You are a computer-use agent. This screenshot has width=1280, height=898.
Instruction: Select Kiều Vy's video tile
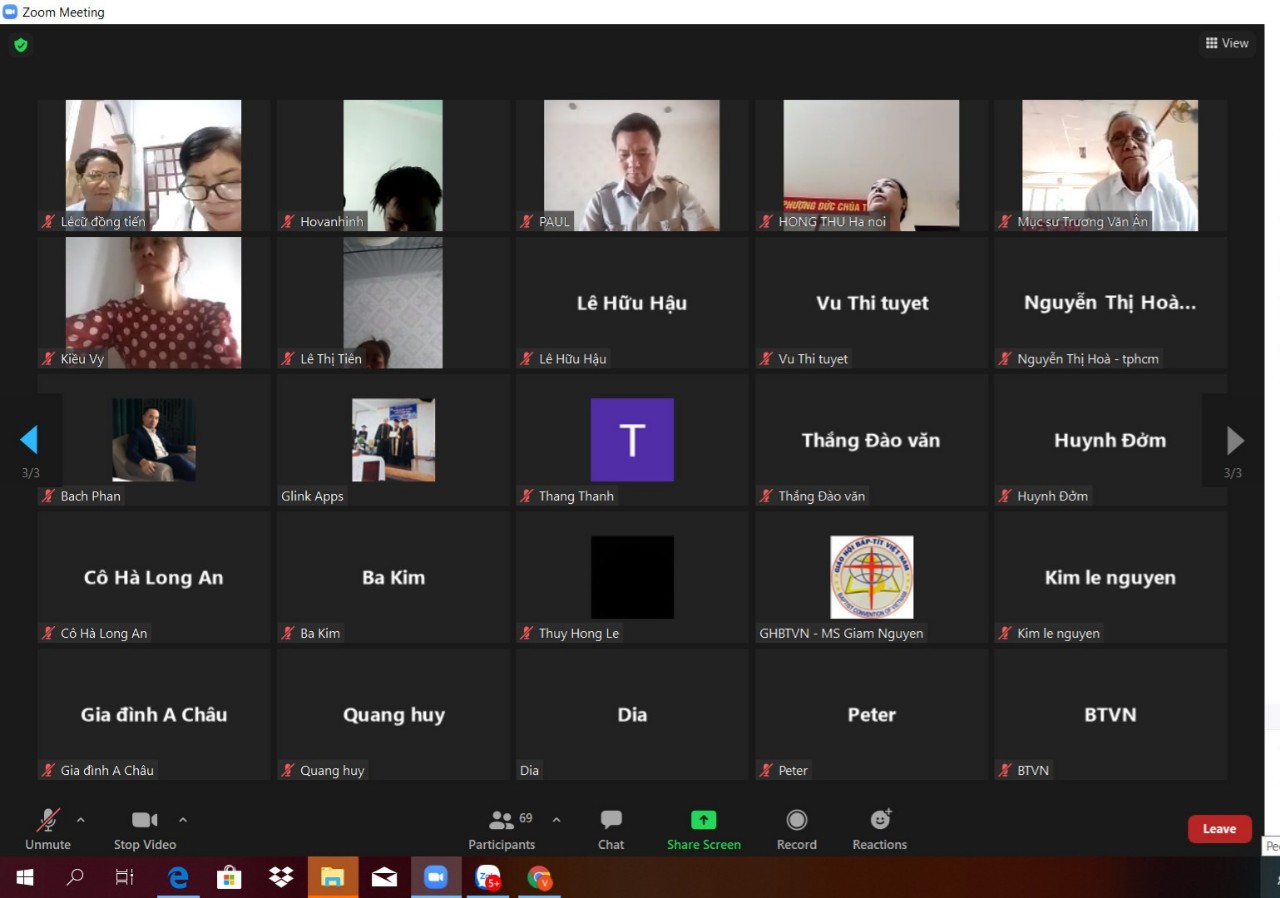(154, 302)
